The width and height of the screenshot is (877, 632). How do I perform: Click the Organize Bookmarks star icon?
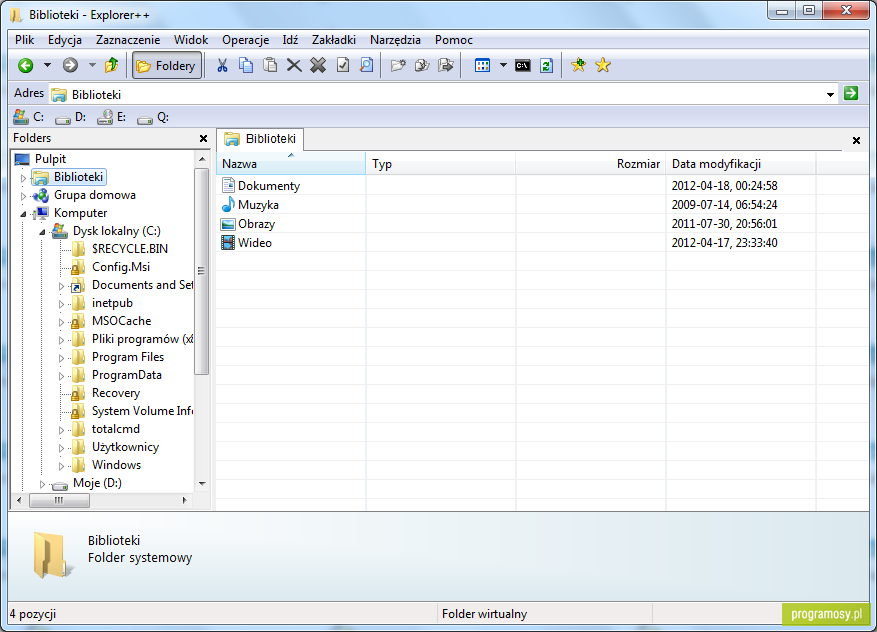coord(603,65)
